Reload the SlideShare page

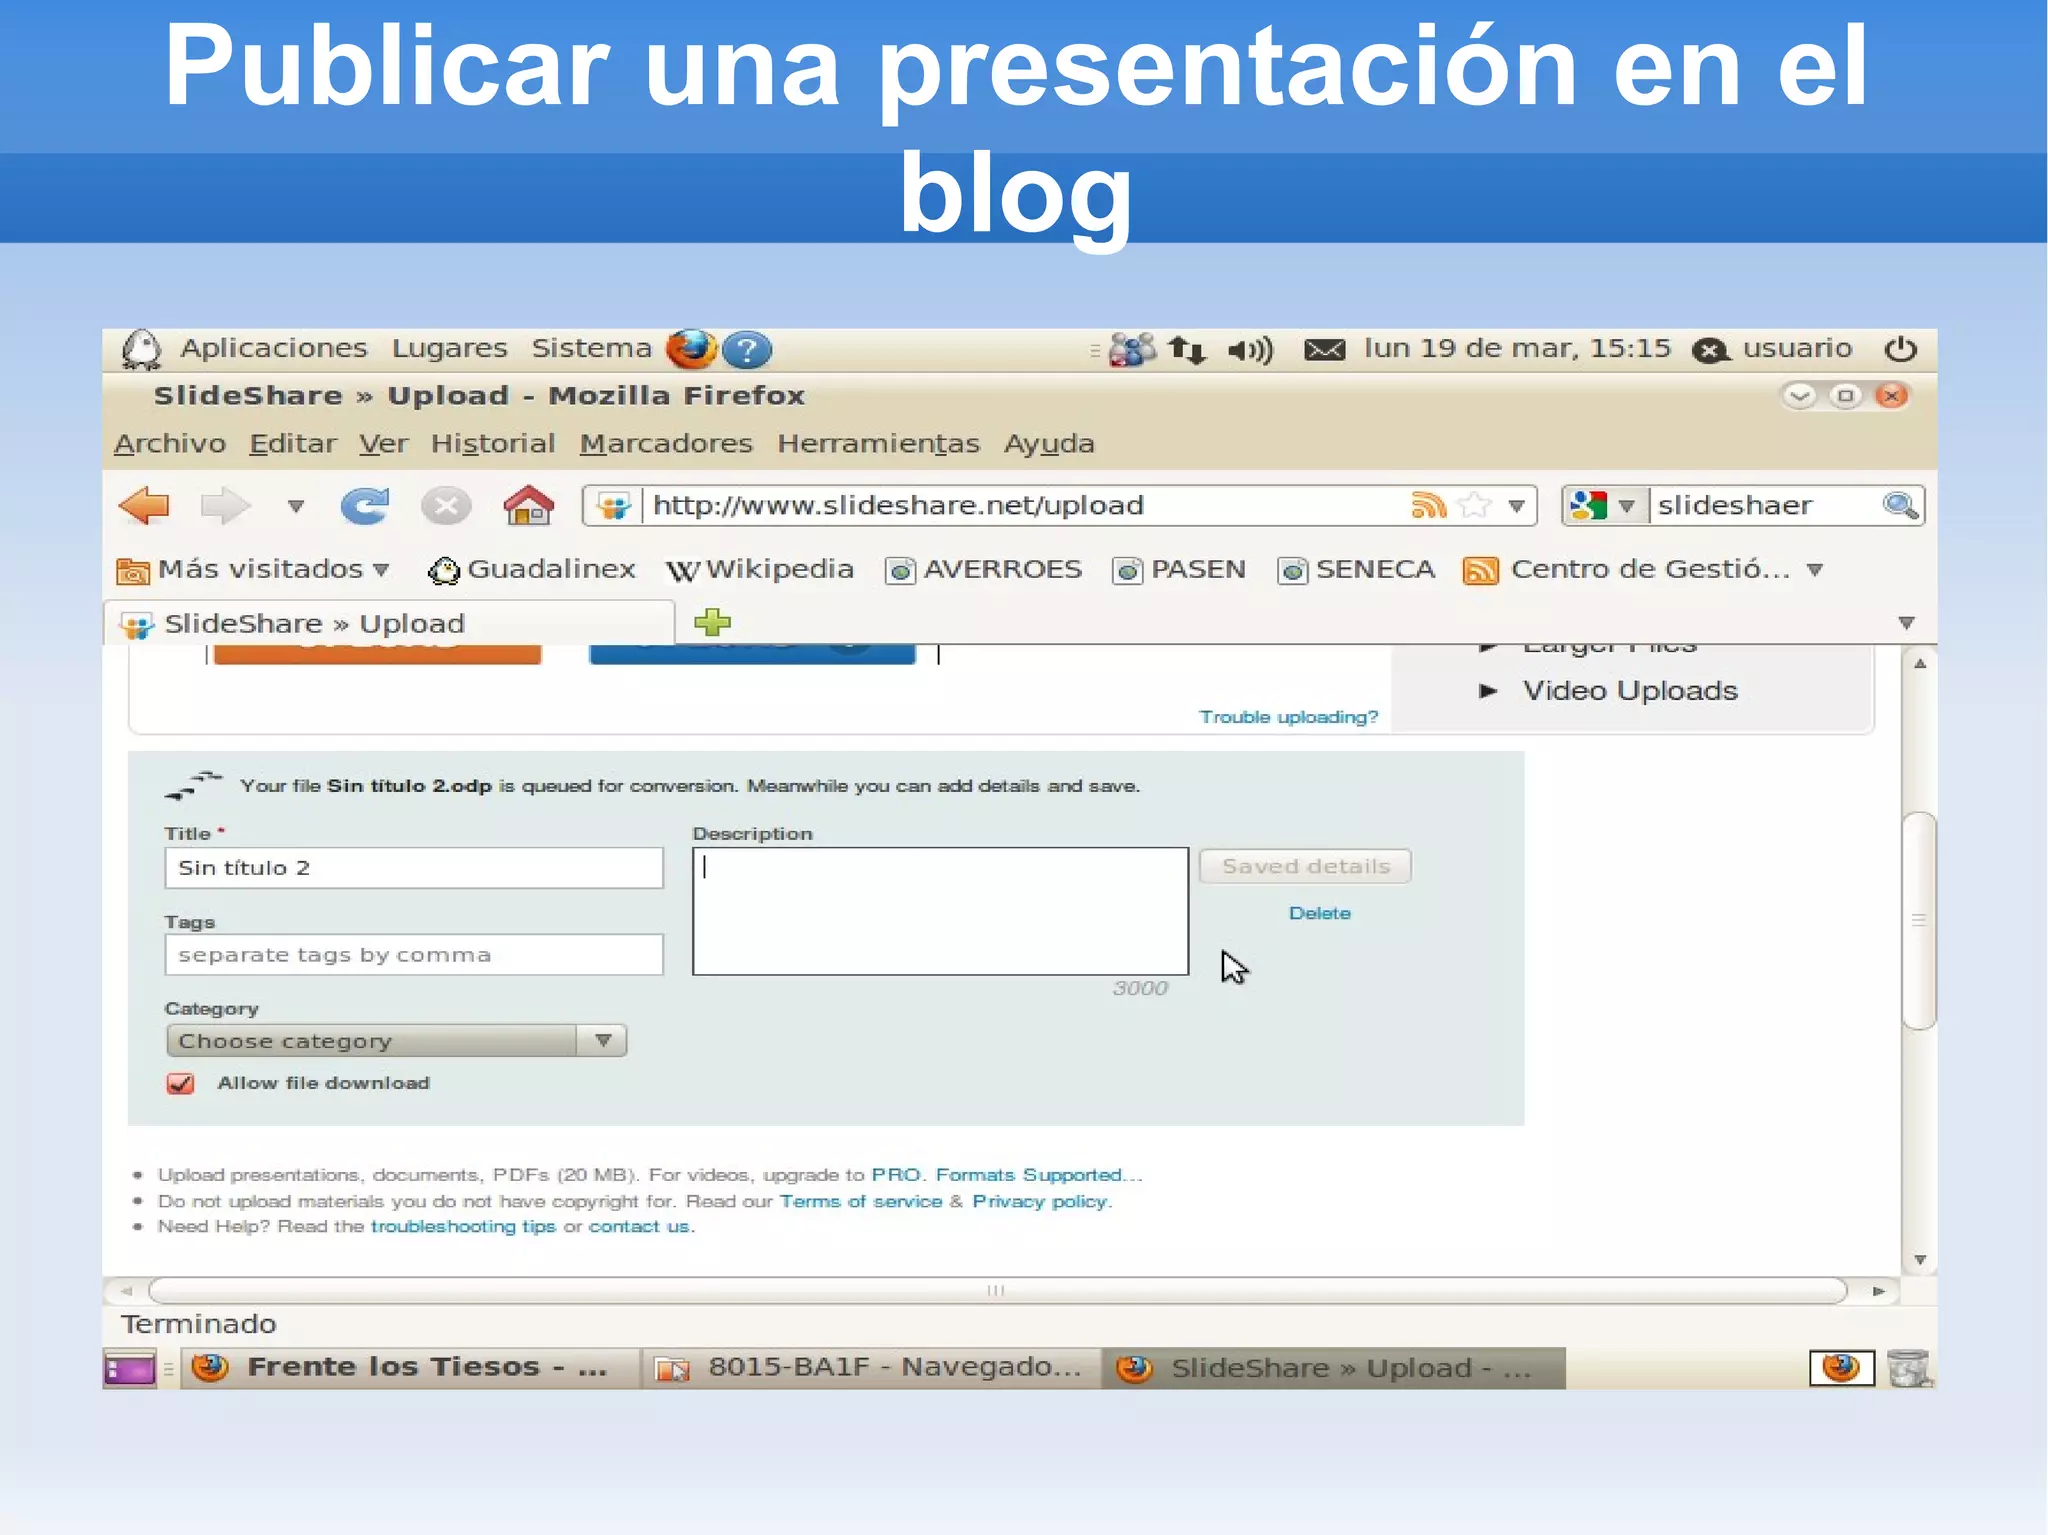click(x=364, y=506)
